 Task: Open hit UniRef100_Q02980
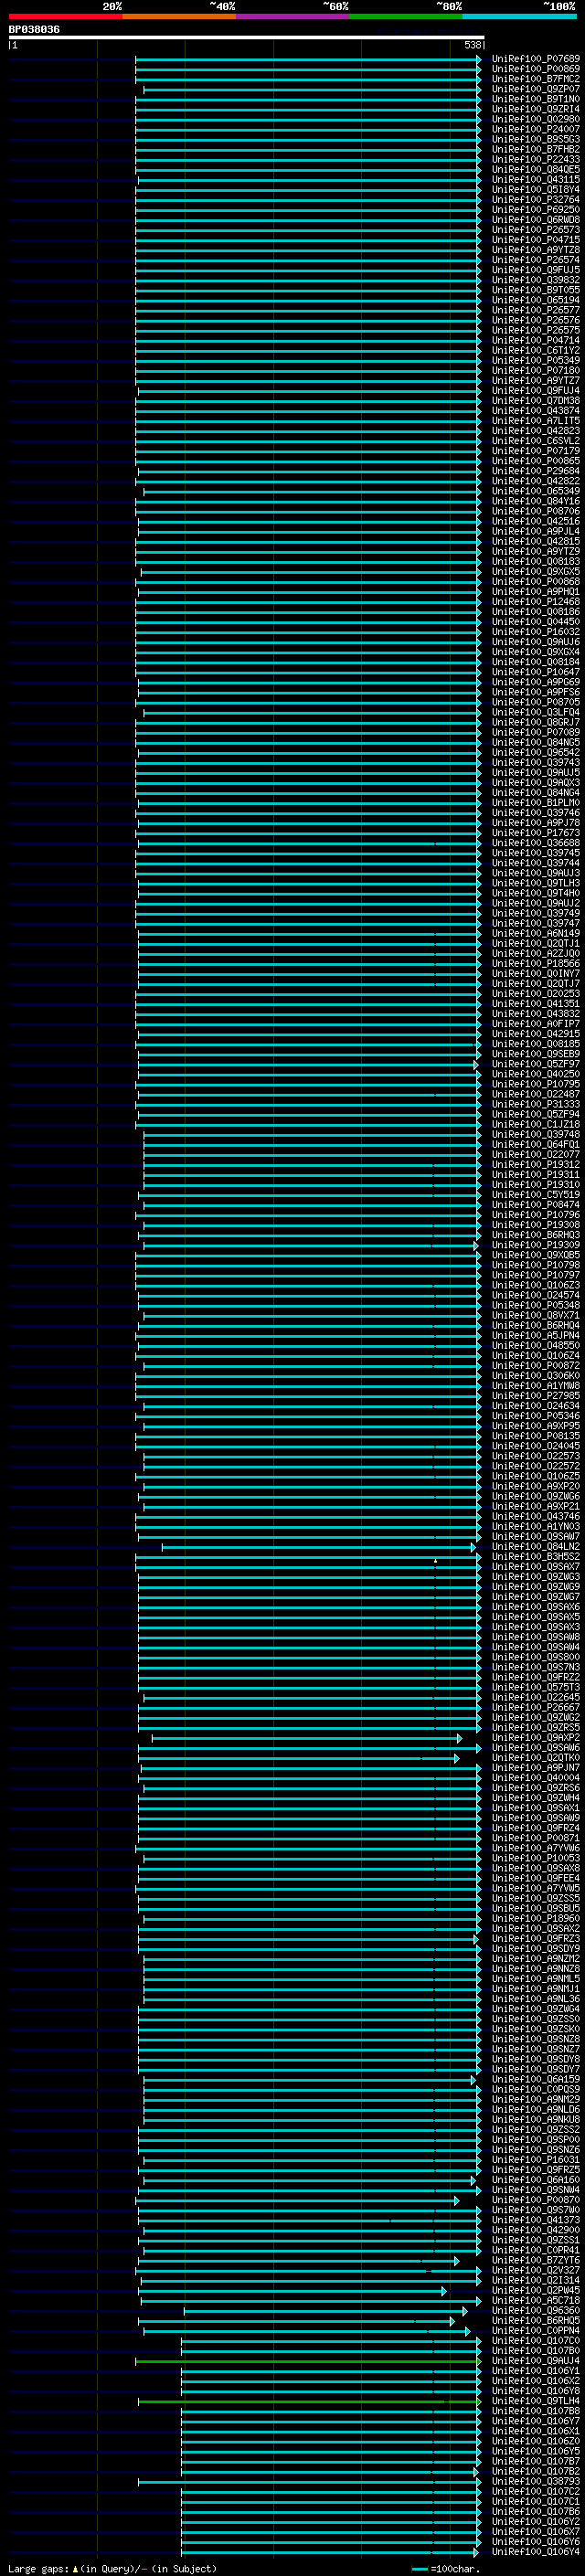(536, 119)
